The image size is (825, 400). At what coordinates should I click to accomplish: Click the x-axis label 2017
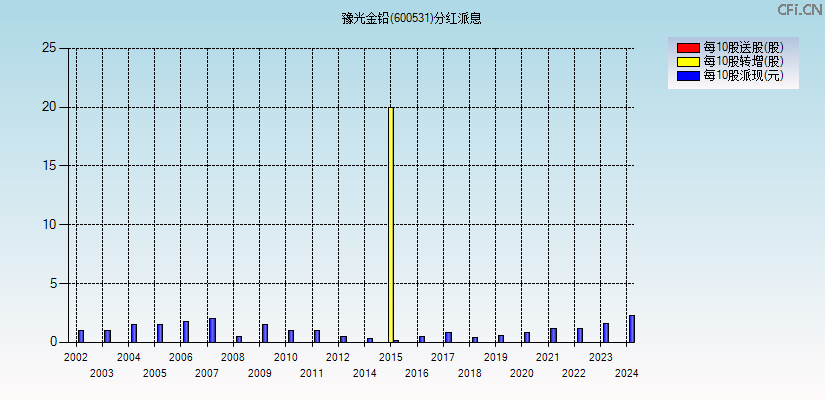pos(443,357)
